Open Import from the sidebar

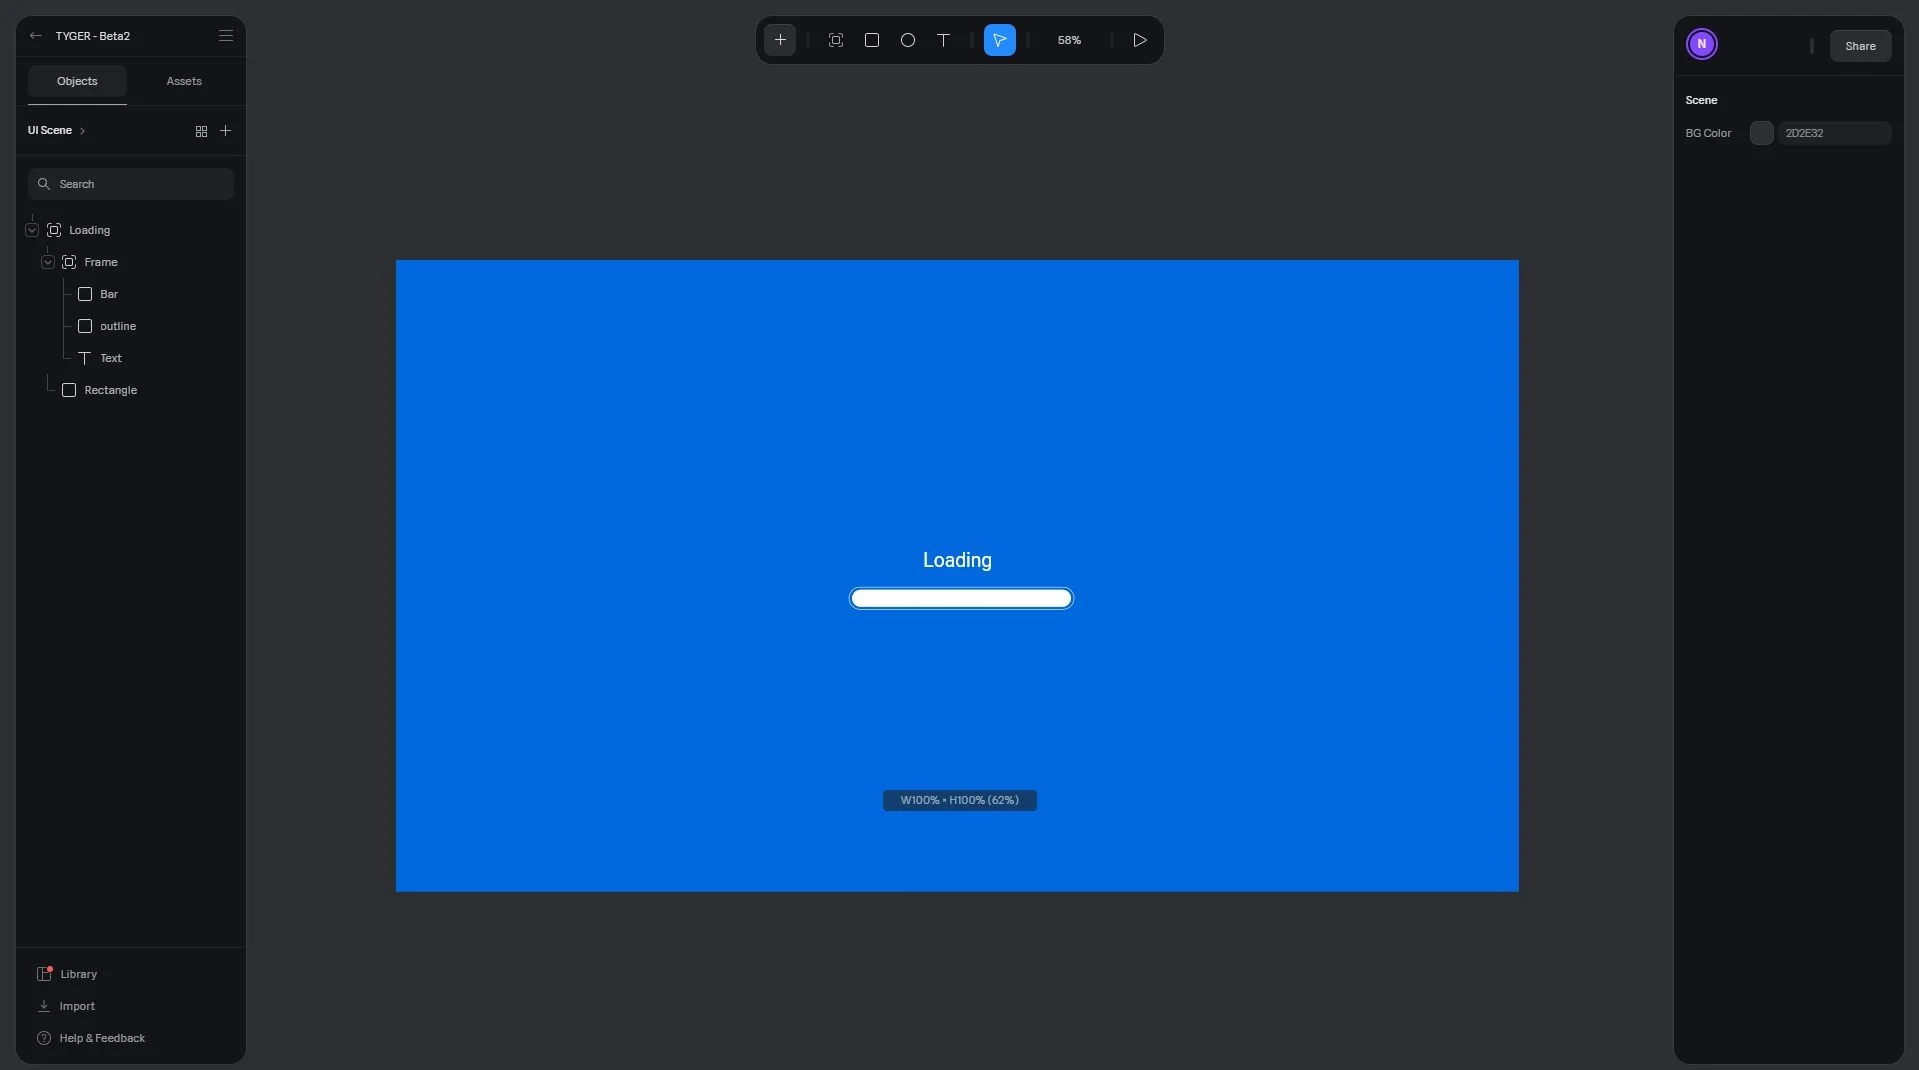tap(77, 1006)
